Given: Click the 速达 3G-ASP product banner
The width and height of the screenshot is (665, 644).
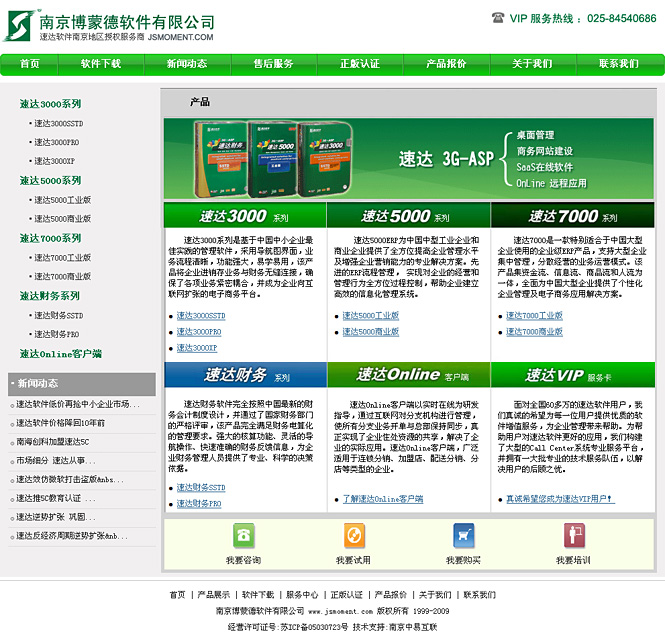Looking at the screenshot, I should point(409,159).
